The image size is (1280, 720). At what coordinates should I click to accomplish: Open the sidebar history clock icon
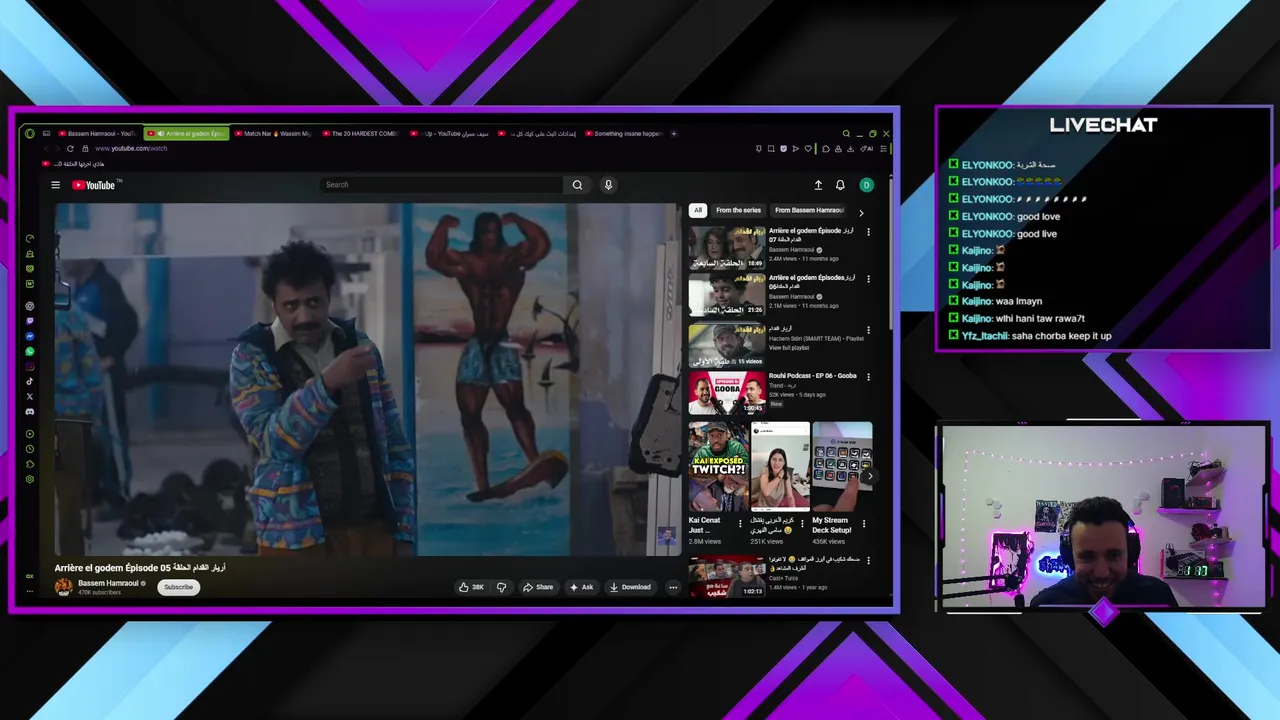30,449
